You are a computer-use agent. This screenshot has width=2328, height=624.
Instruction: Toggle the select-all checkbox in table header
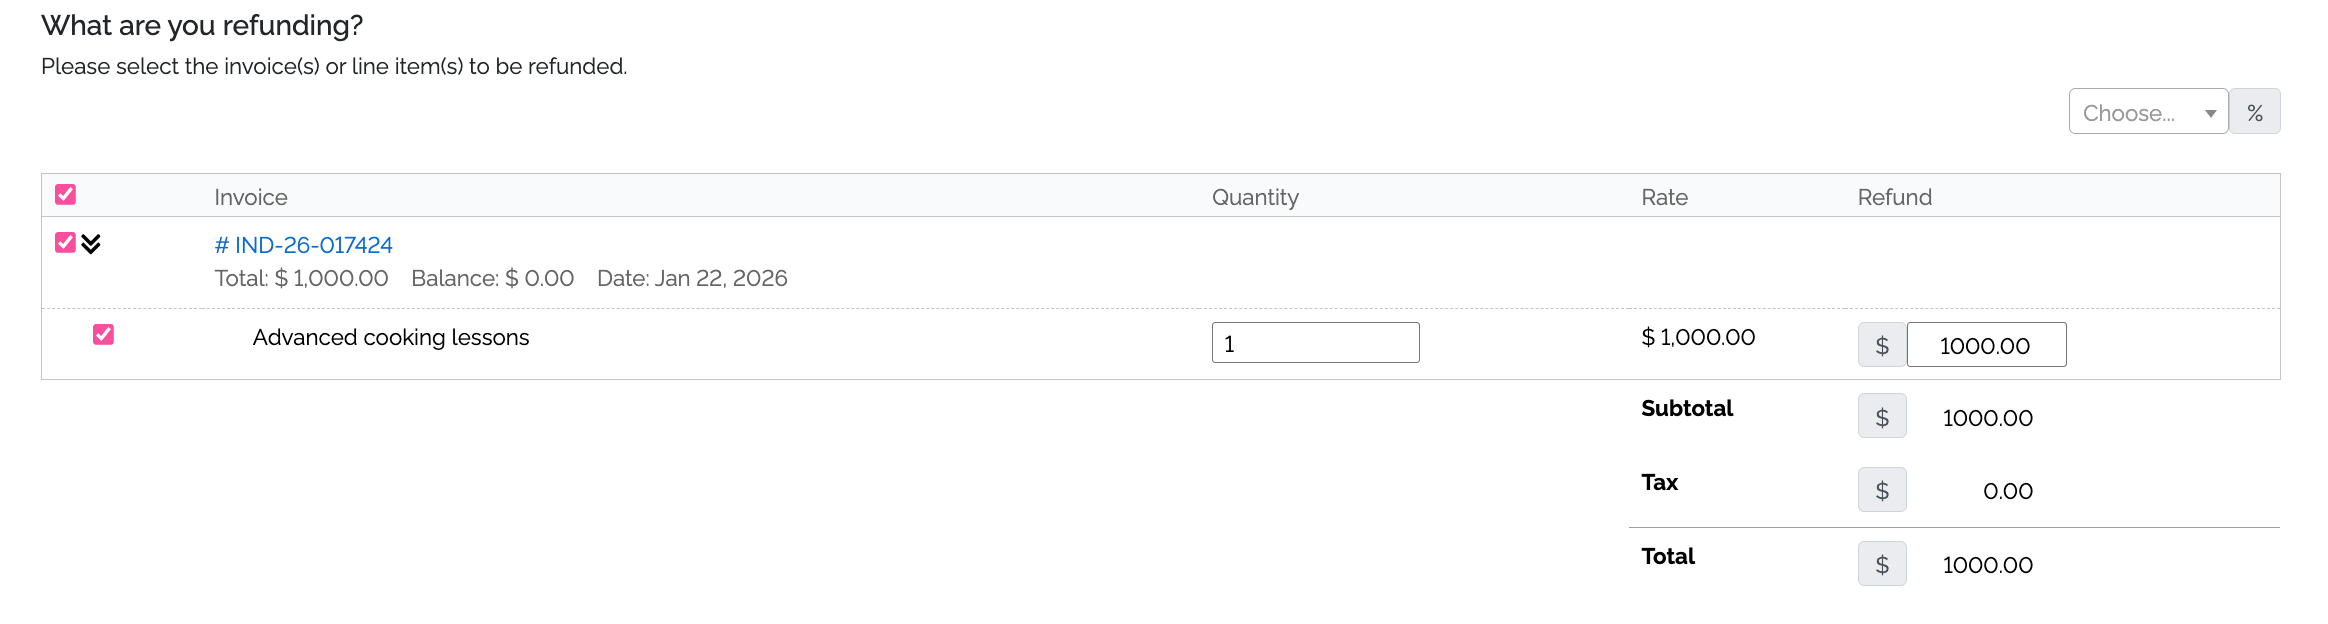[x=66, y=195]
